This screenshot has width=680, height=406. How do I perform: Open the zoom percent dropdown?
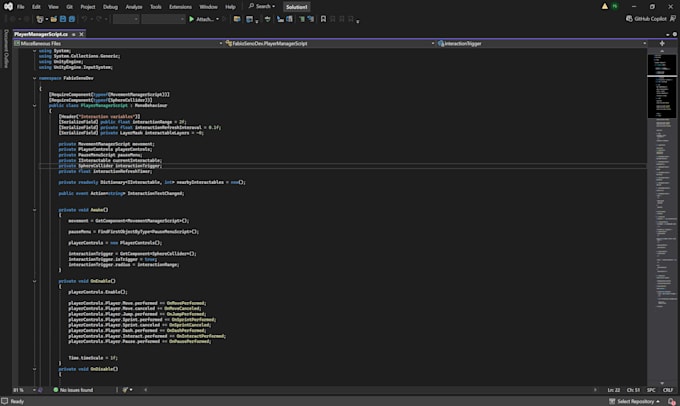pos(34,390)
